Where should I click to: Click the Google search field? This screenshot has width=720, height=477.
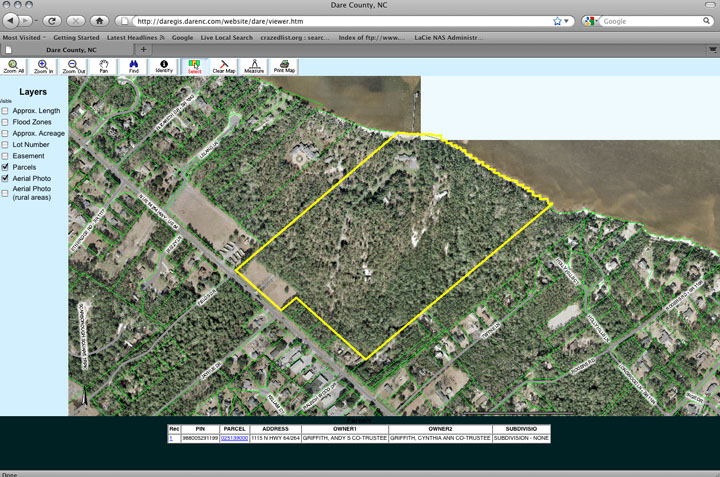click(652, 21)
